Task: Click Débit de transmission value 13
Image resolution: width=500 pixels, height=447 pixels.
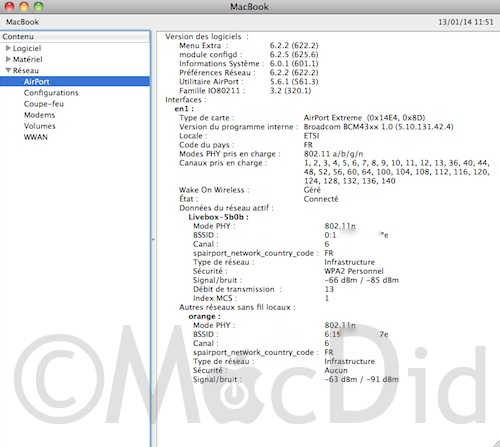Action: 329,289
